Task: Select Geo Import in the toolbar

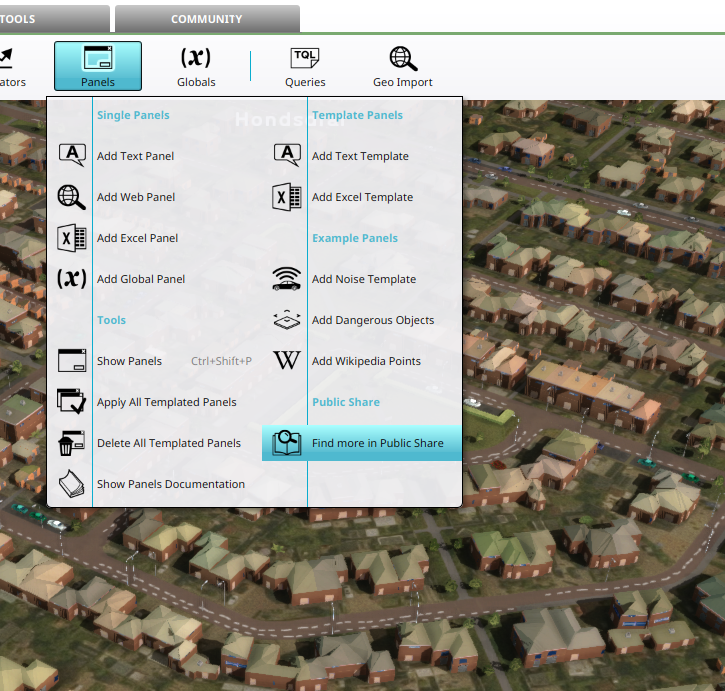Action: click(403, 66)
